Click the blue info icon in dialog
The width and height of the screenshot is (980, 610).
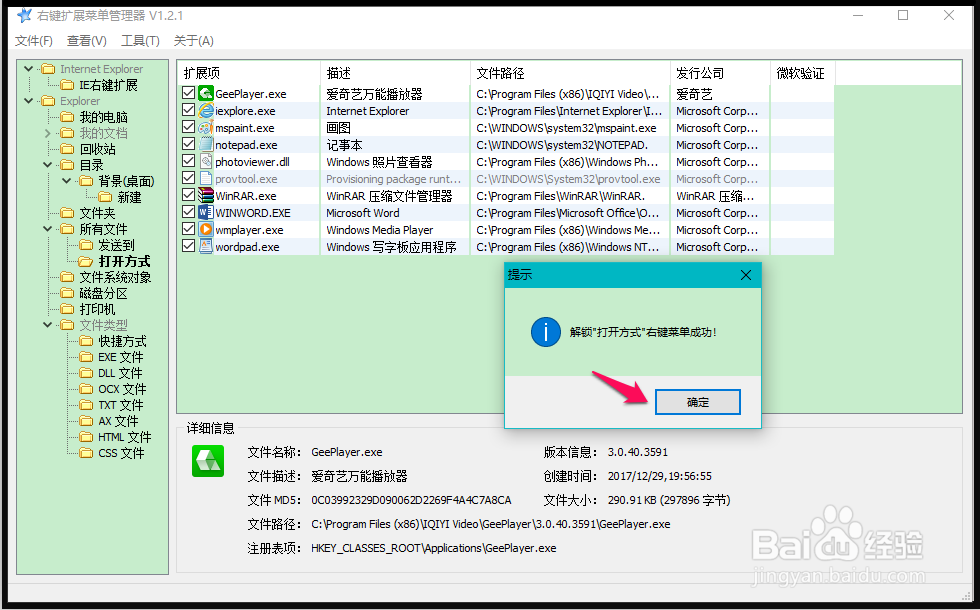tap(546, 332)
